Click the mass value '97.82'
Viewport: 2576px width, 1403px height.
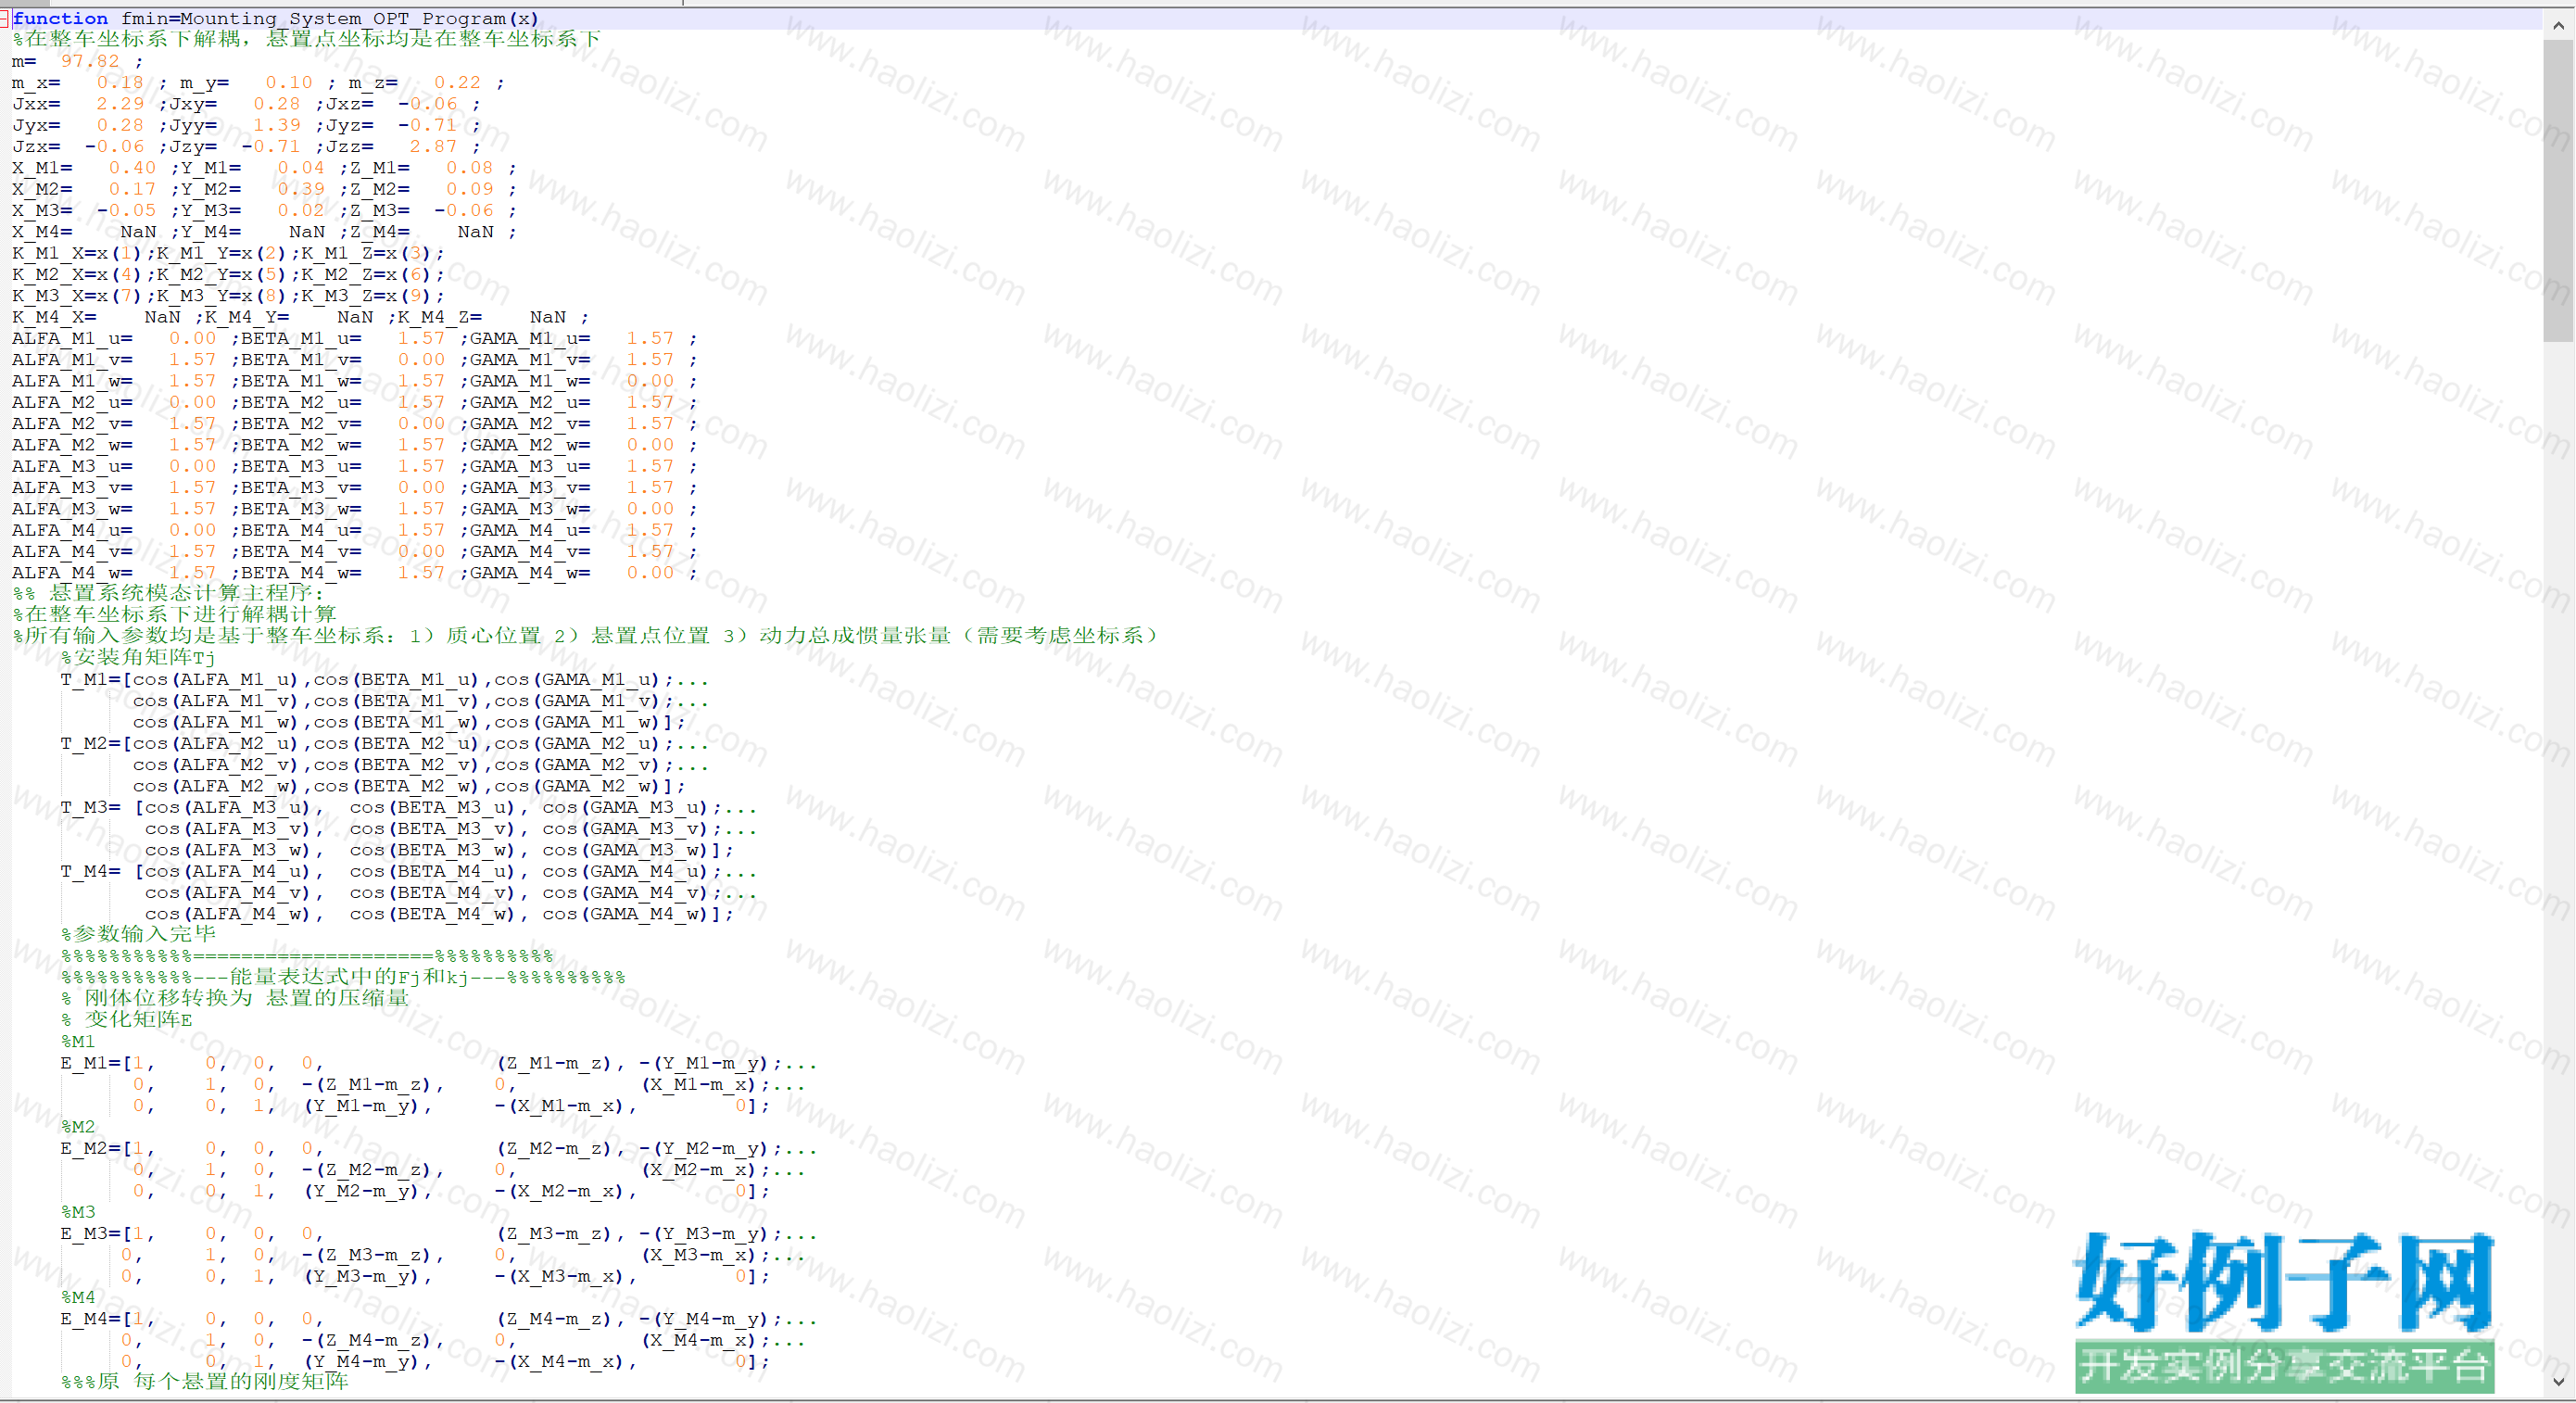[90, 61]
